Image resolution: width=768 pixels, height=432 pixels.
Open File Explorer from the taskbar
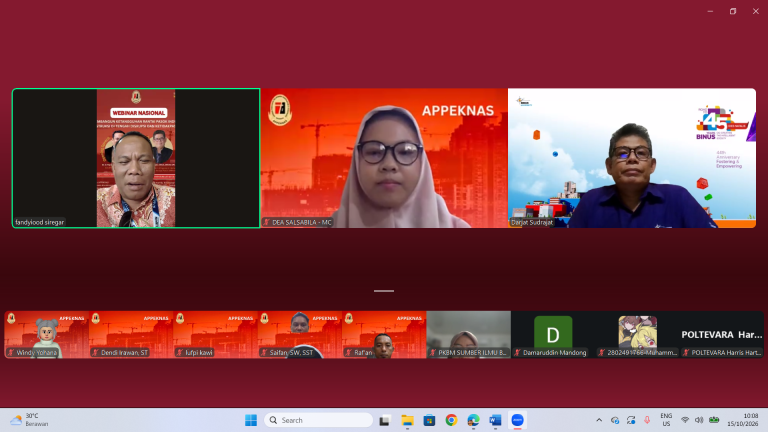[407, 420]
